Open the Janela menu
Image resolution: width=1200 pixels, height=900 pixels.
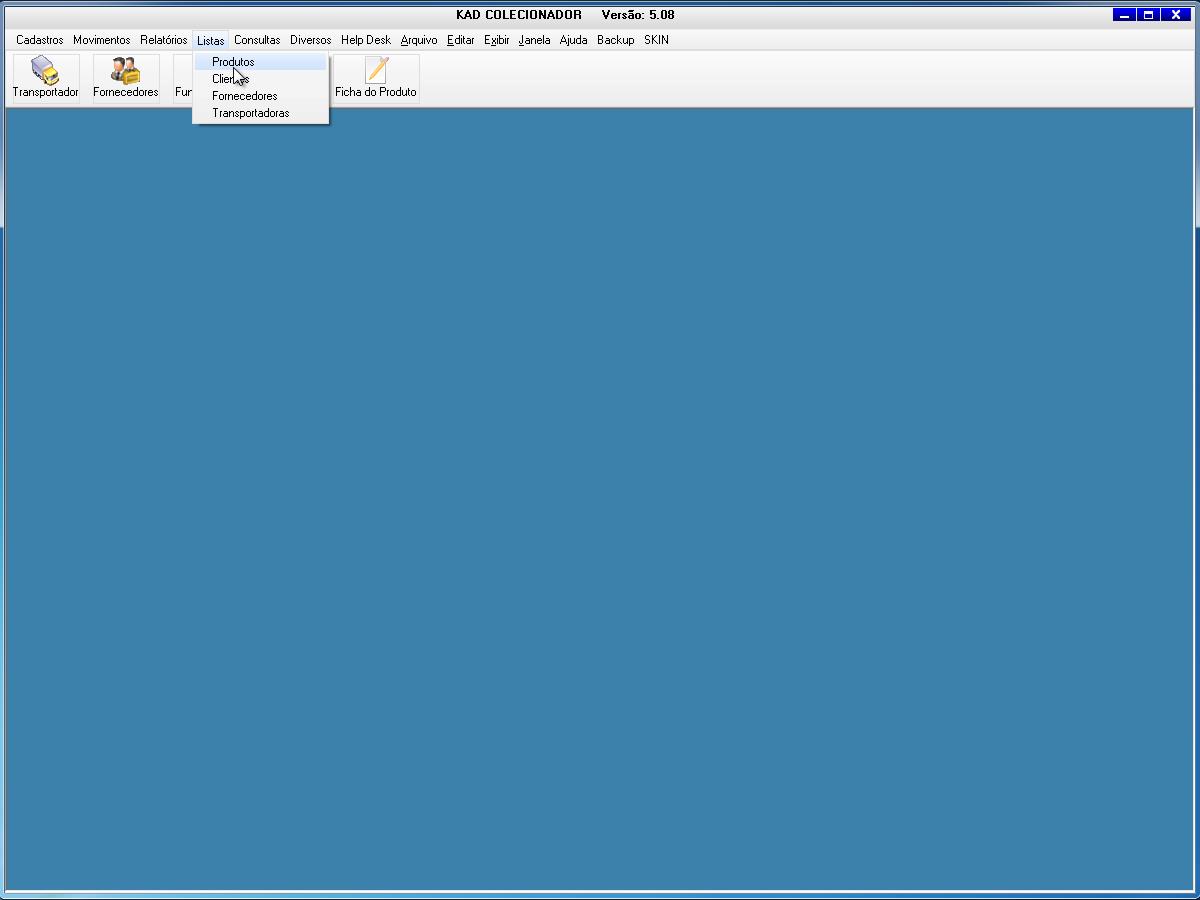click(x=535, y=40)
